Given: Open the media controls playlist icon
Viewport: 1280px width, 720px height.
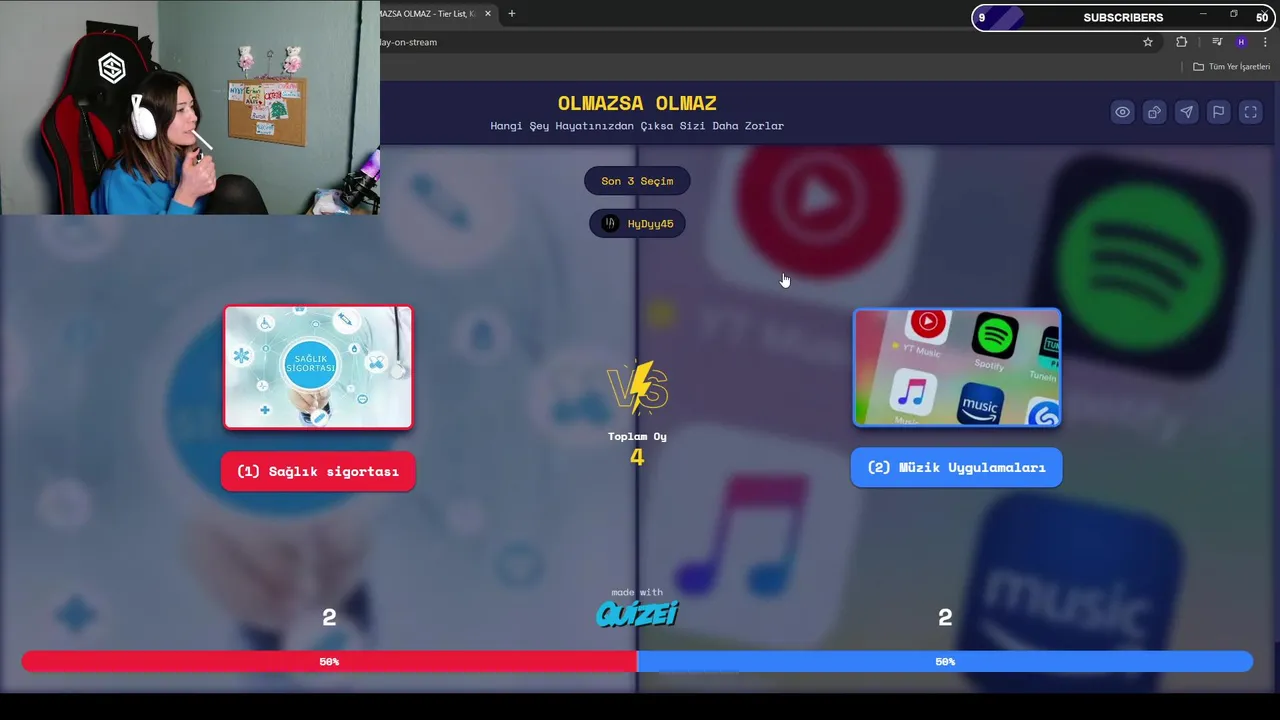Looking at the screenshot, I should [1216, 42].
